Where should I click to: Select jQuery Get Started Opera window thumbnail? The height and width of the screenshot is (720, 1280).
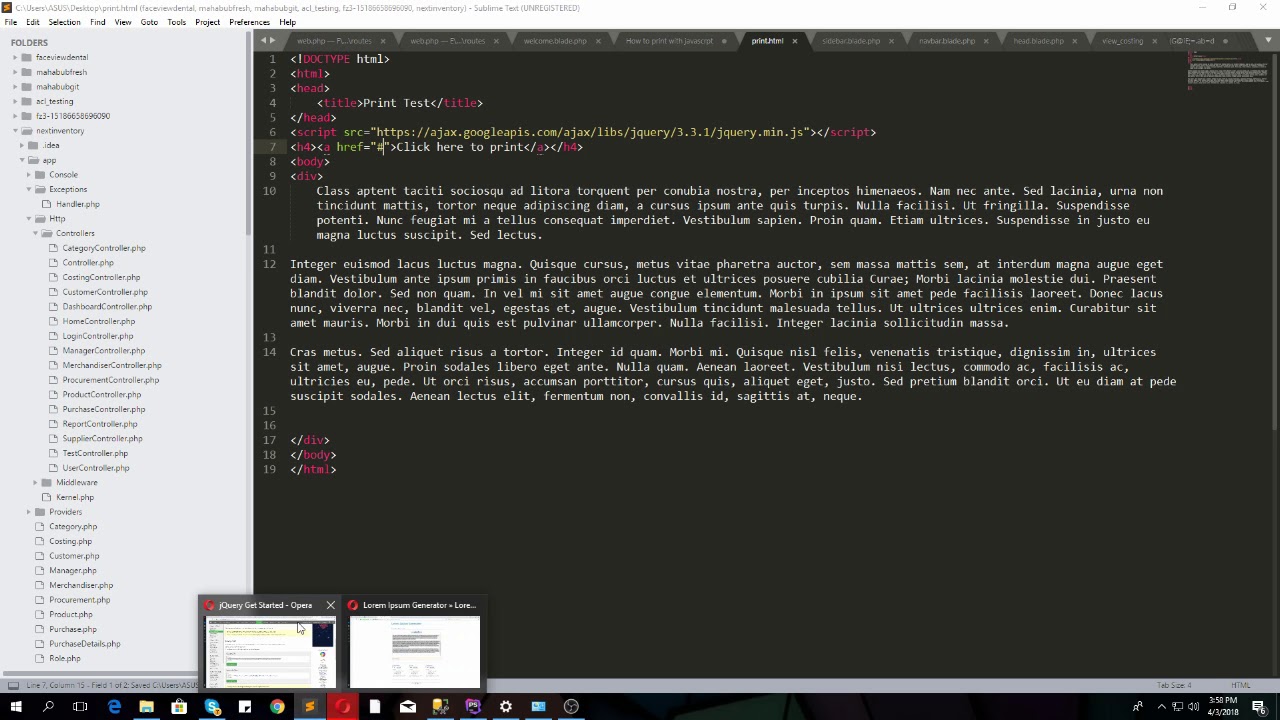pos(270,652)
